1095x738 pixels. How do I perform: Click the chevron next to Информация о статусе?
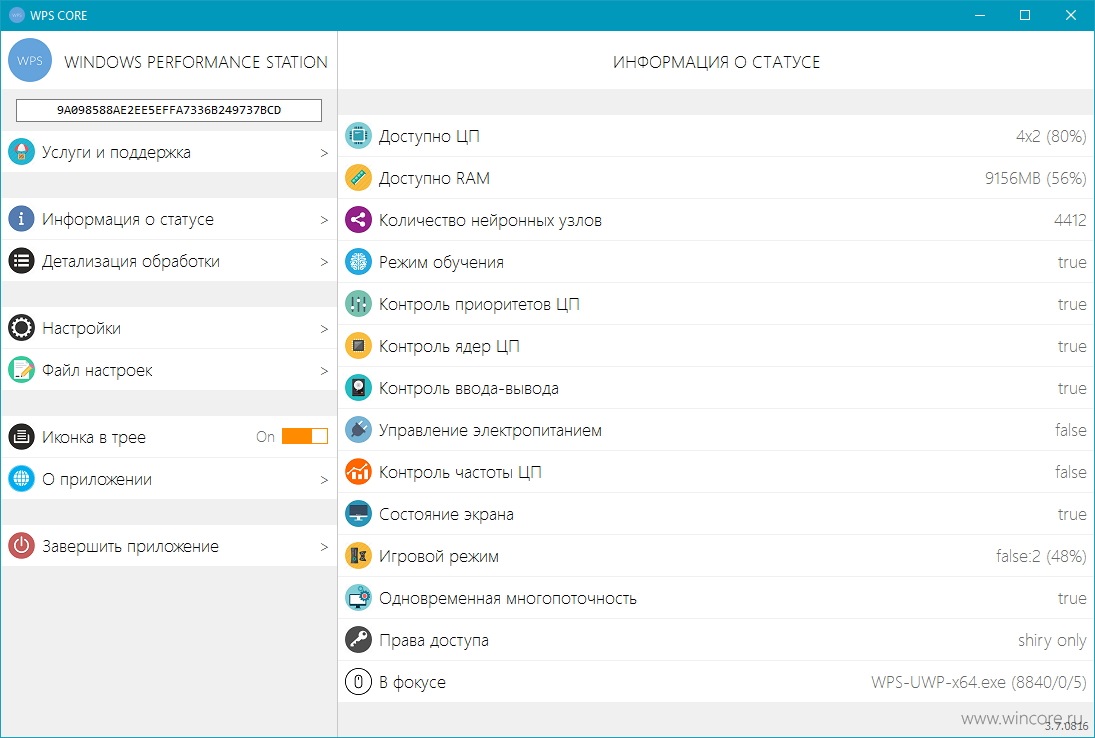click(x=324, y=219)
